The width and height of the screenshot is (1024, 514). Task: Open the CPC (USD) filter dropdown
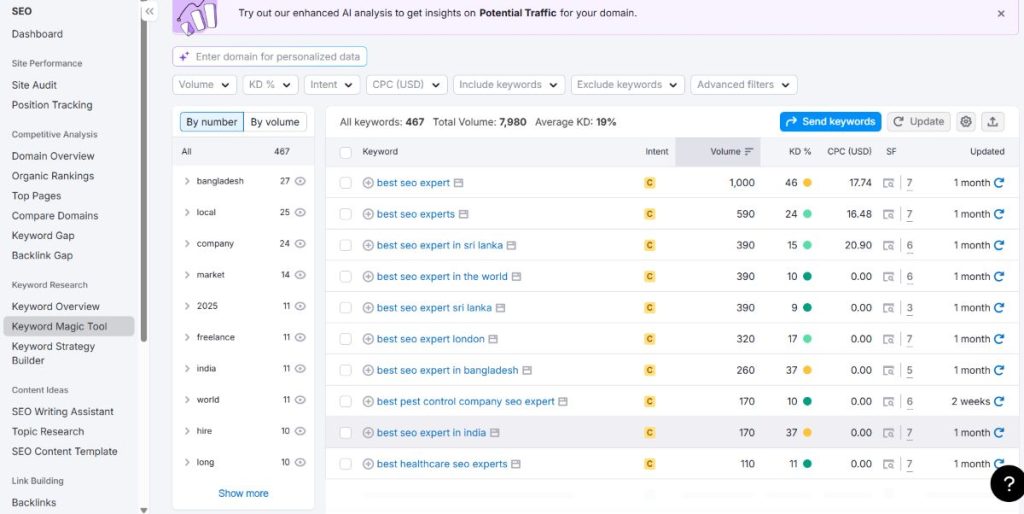click(406, 85)
